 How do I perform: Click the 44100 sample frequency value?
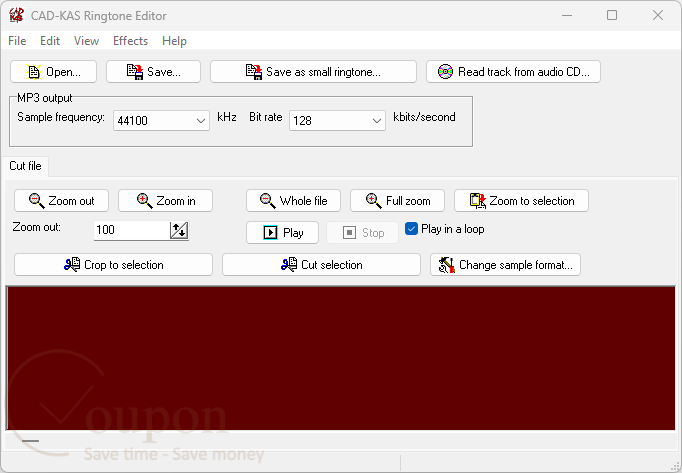[133, 121]
